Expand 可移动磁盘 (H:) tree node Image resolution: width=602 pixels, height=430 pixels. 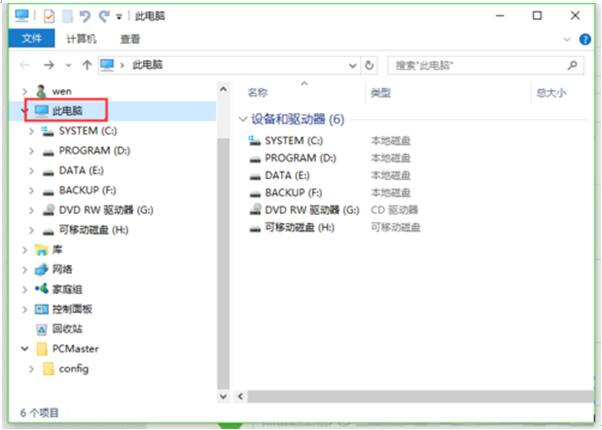pyautogui.click(x=31, y=230)
